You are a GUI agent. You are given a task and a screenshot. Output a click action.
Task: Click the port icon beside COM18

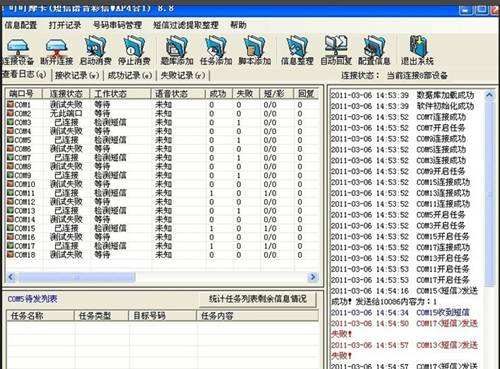click(10, 255)
